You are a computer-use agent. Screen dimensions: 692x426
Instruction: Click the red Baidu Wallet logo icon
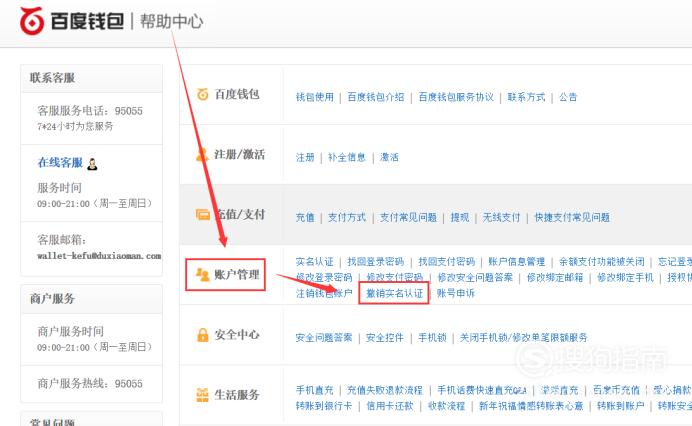(x=32, y=21)
